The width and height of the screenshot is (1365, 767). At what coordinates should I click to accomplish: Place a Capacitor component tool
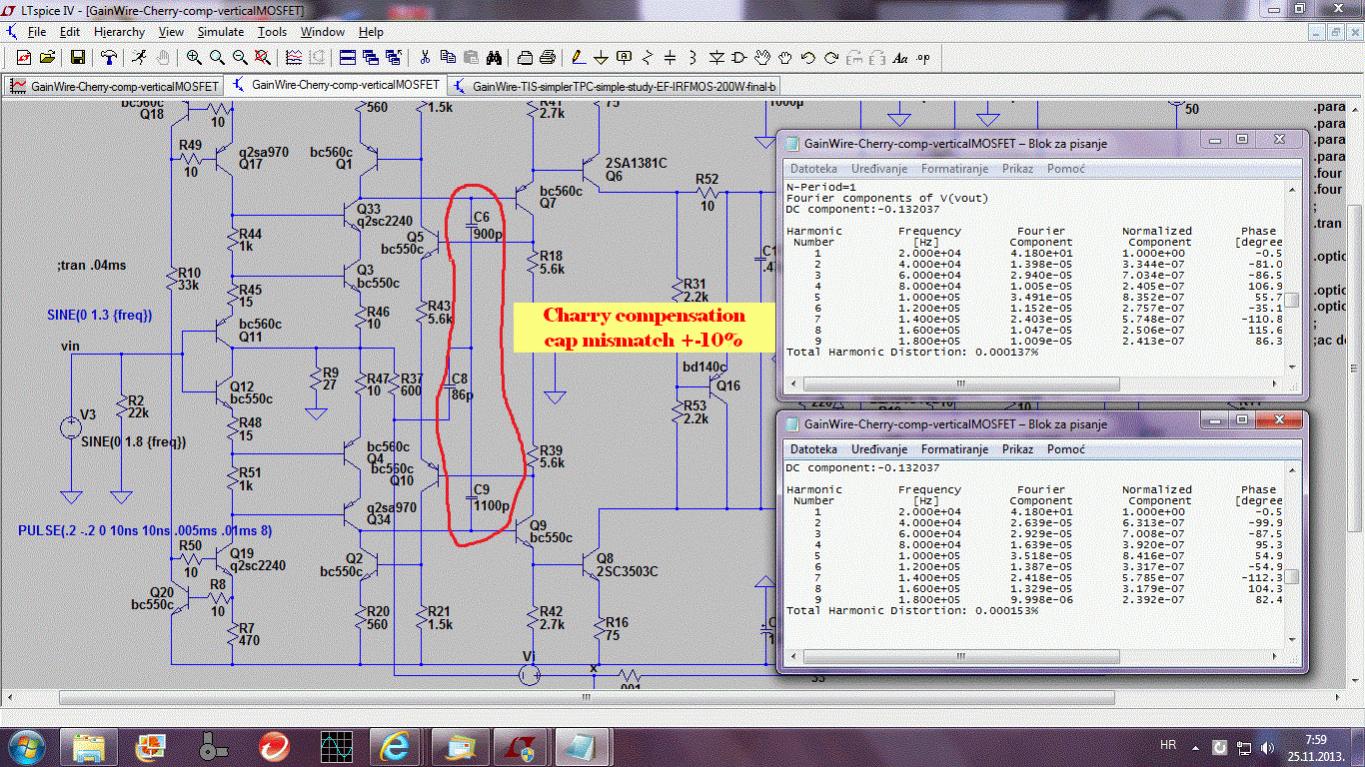coord(670,58)
